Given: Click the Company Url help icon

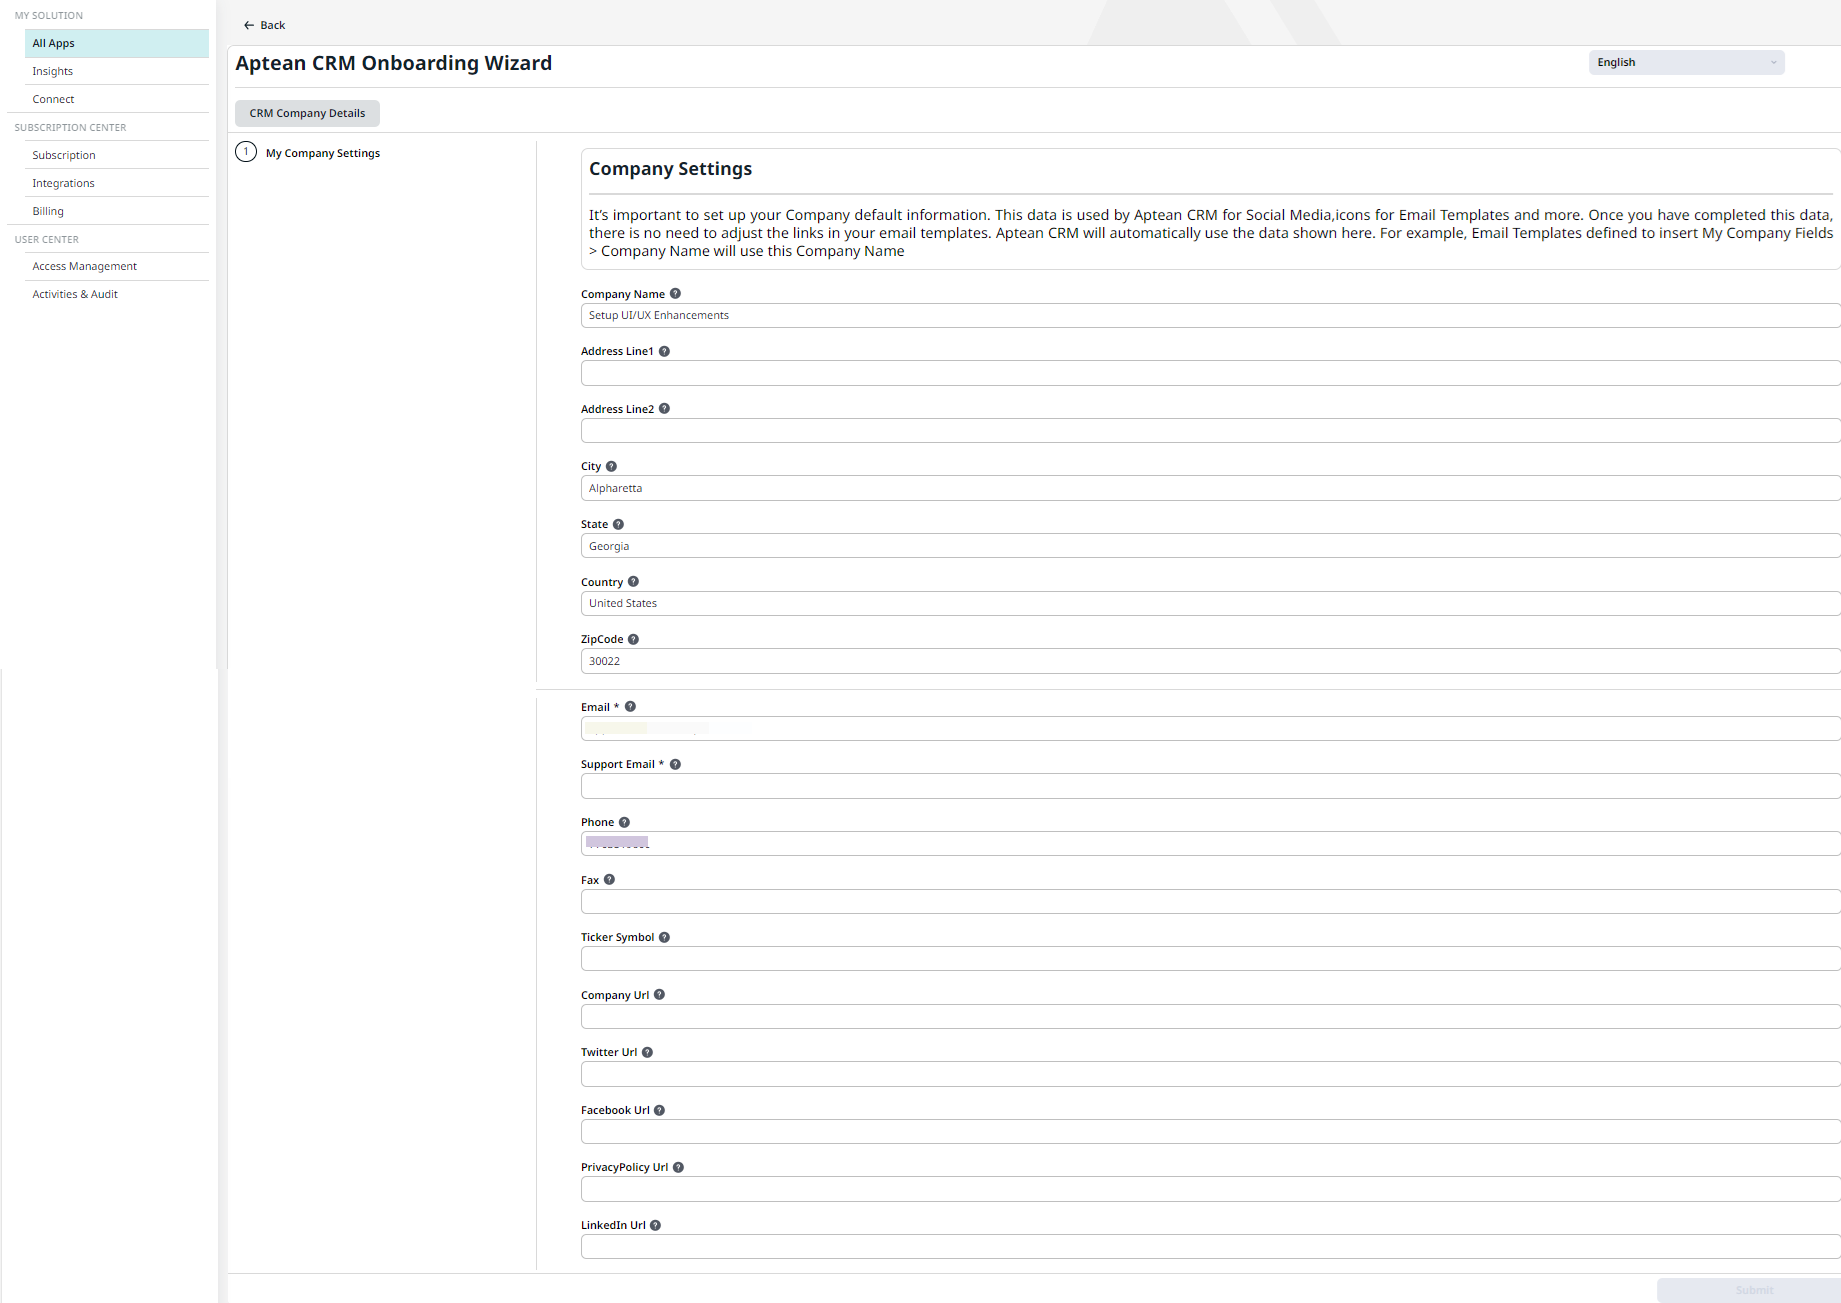Looking at the screenshot, I should point(659,995).
